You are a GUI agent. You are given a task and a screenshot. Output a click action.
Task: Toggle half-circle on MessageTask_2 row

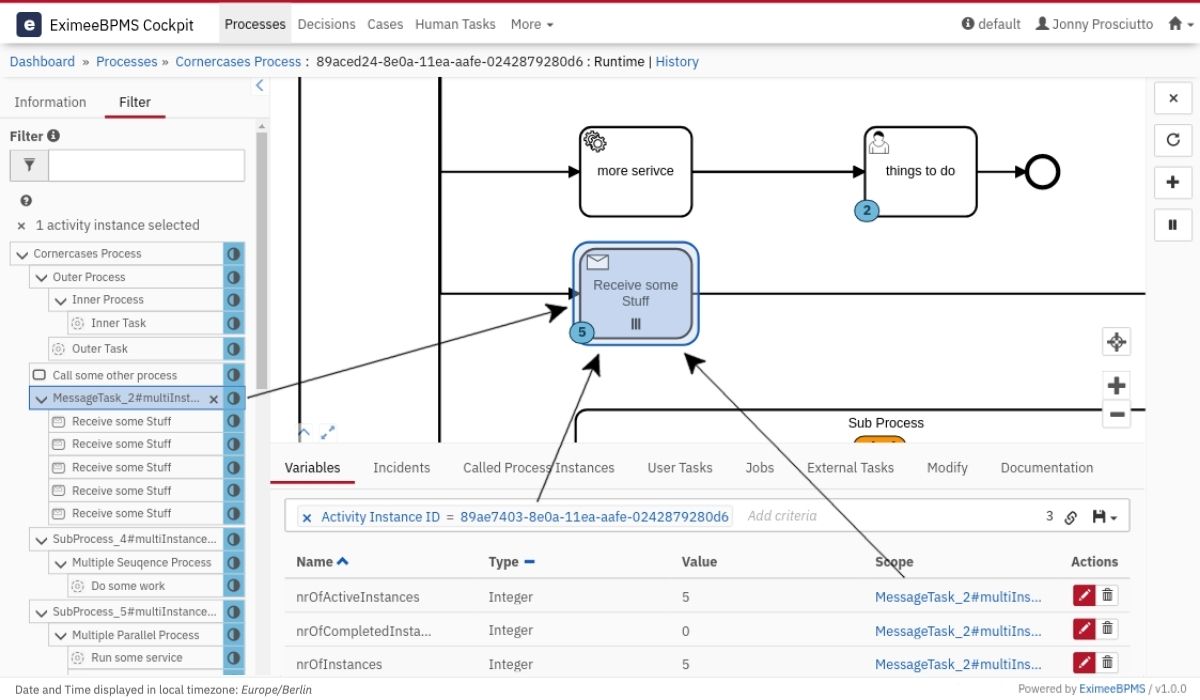233,398
